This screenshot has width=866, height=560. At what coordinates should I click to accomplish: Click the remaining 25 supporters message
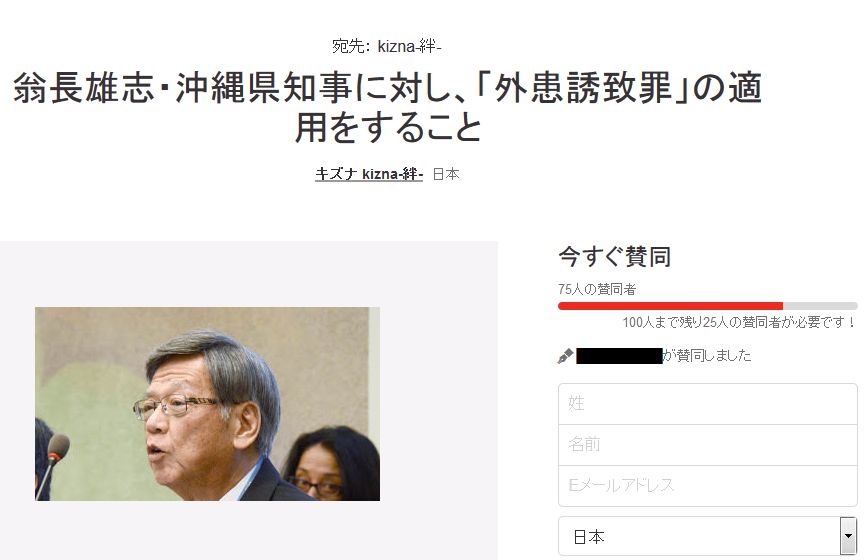(x=740, y=323)
